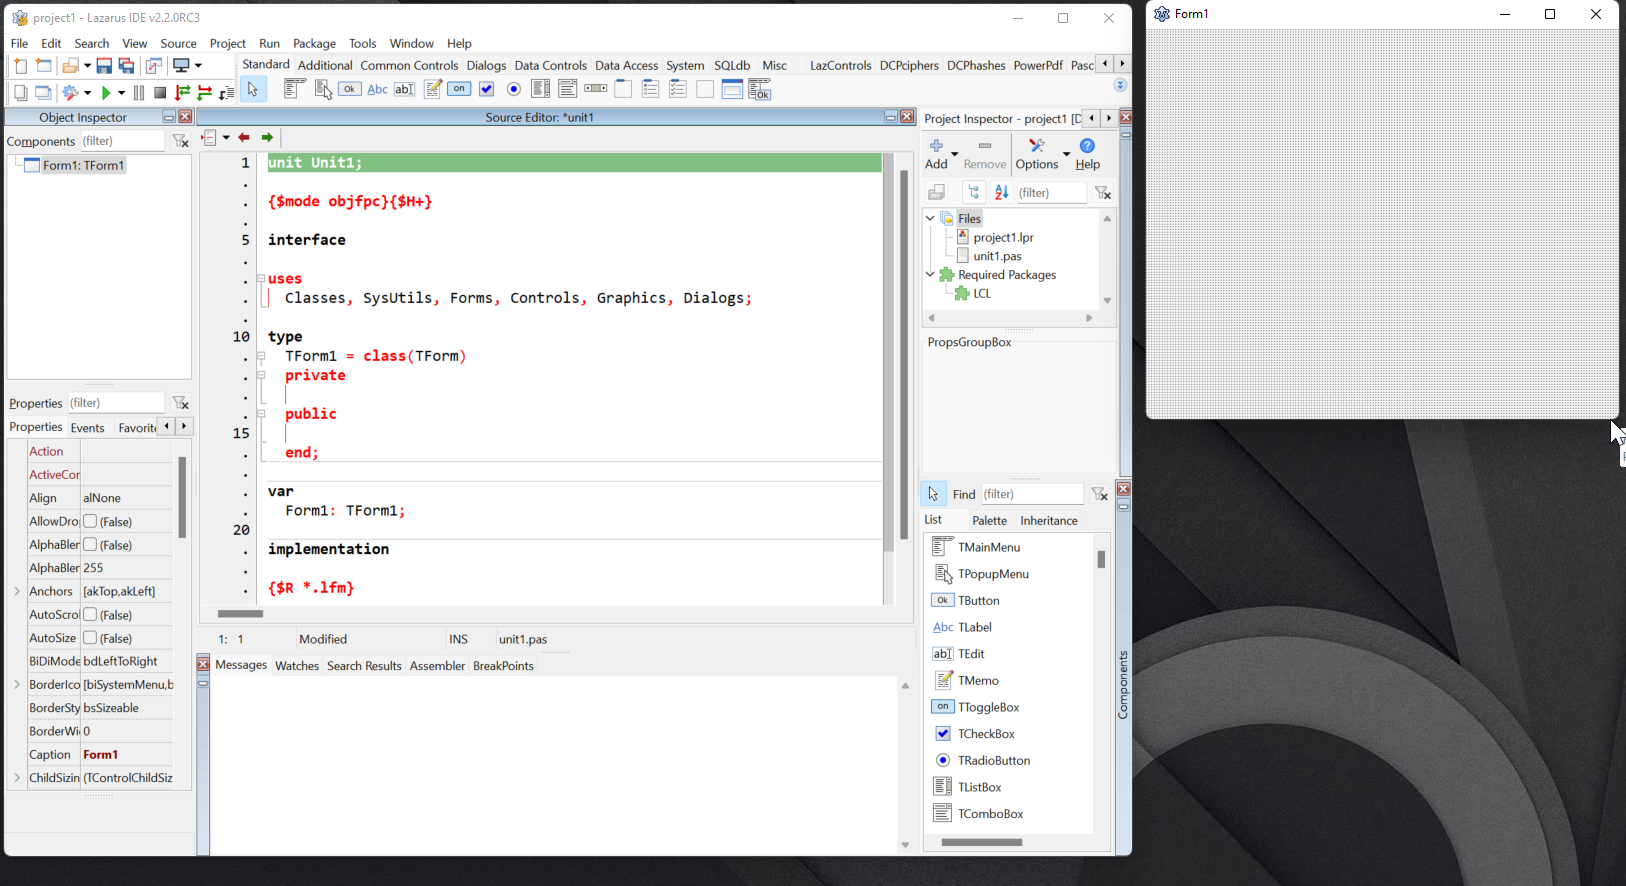The image size is (1626, 886).
Task: Pick the TLabel 'Abc' palette icon
Action: (377, 89)
